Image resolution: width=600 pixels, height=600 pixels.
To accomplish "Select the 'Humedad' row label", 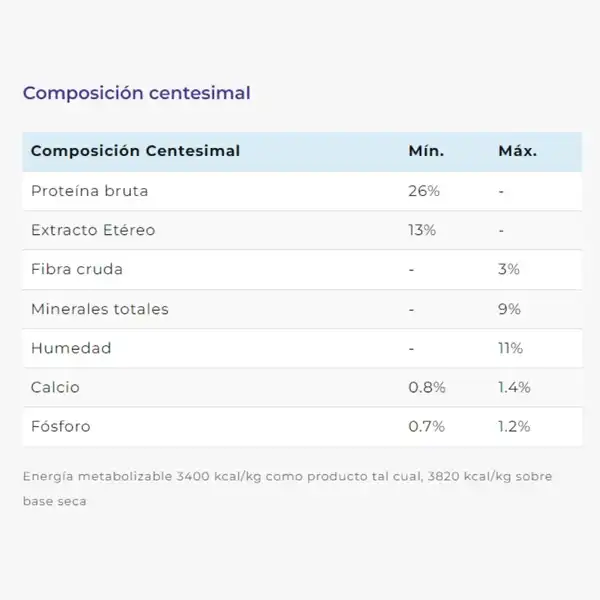I will (x=71, y=348).
